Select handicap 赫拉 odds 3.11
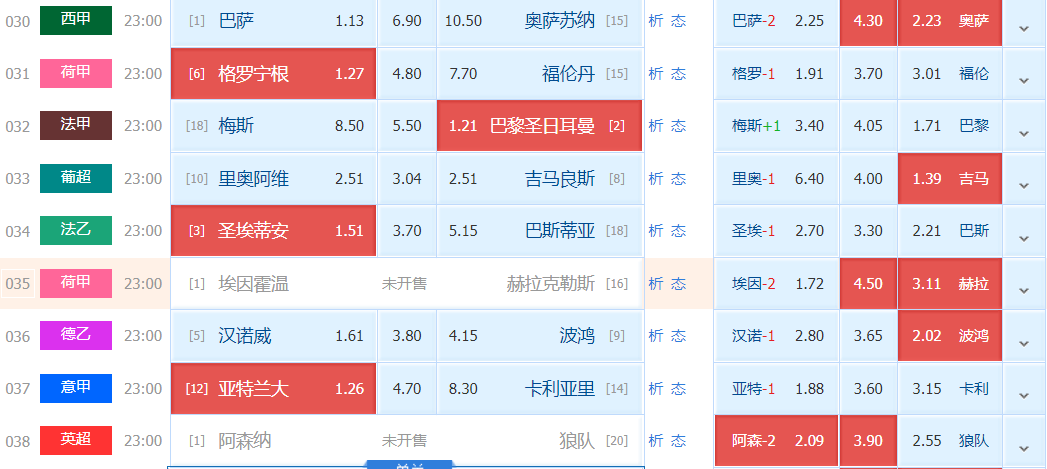Image resolution: width=1047 pixels, height=469 pixels. (950, 283)
